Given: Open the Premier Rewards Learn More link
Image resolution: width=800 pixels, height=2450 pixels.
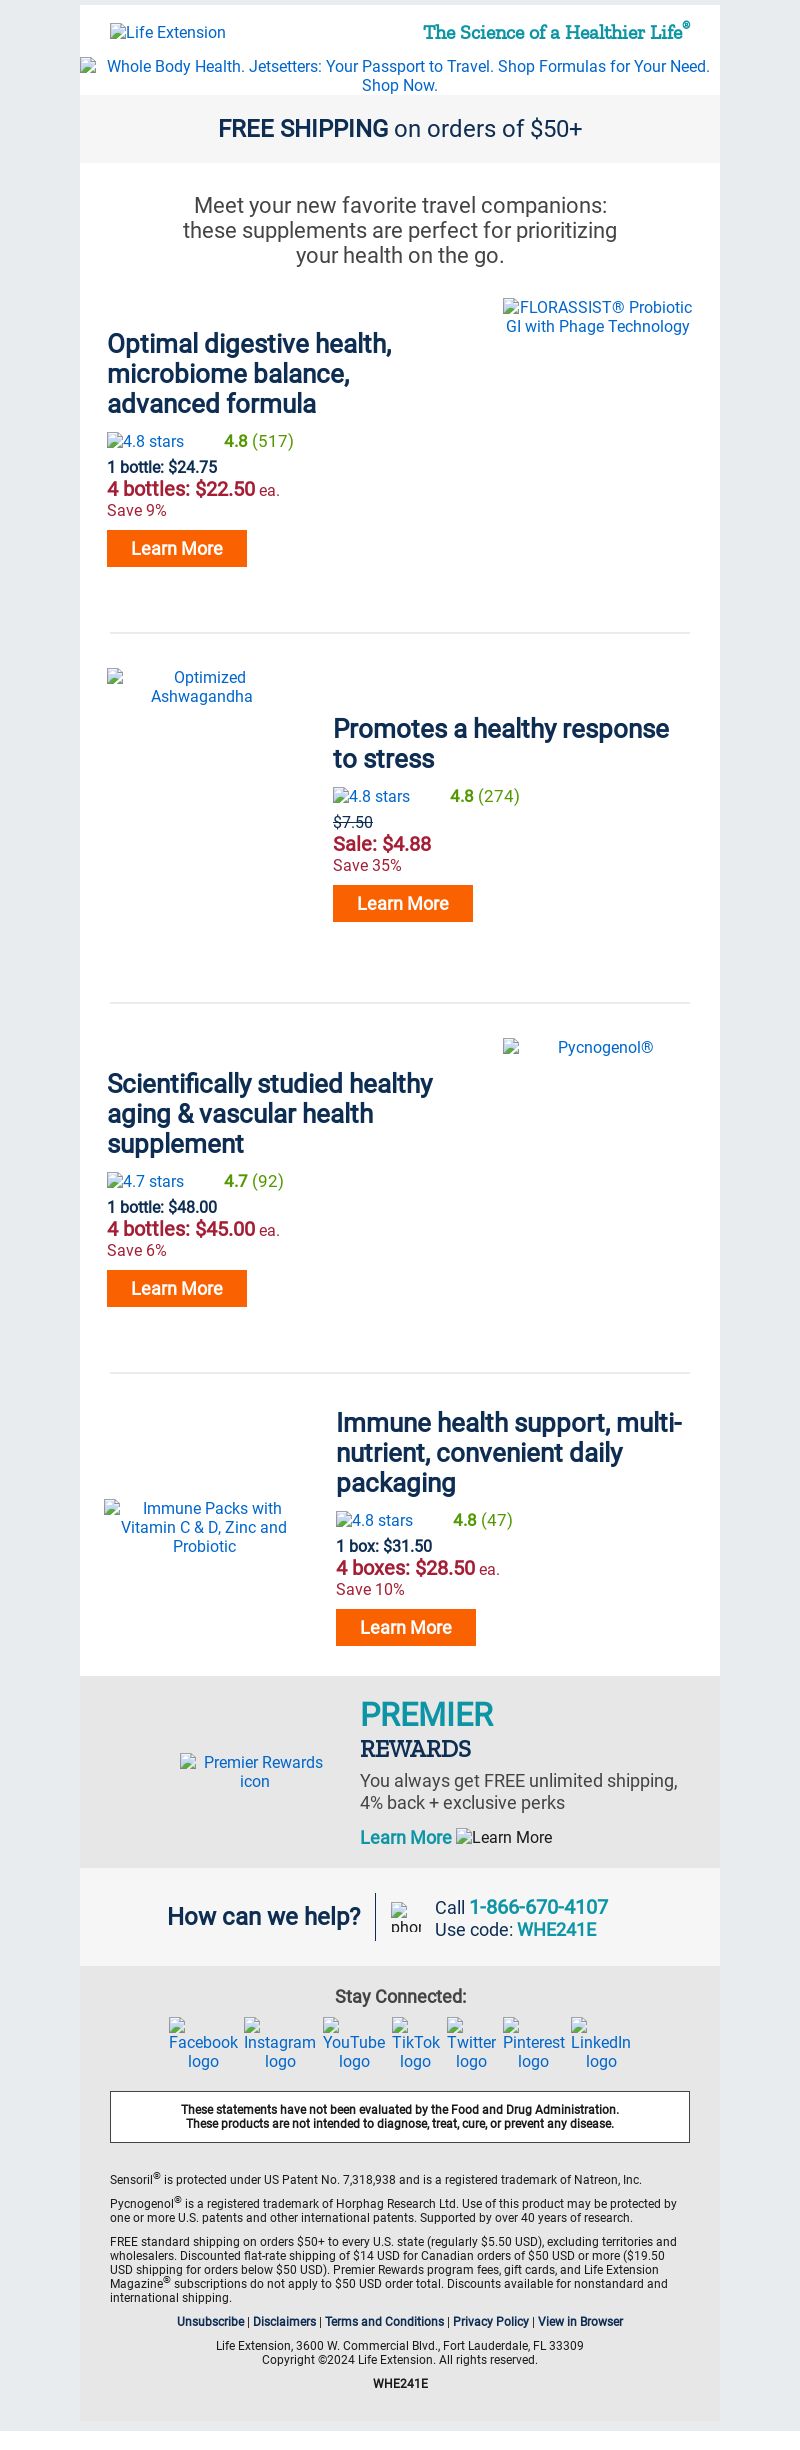Looking at the screenshot, I should (x=406, y=1837).
